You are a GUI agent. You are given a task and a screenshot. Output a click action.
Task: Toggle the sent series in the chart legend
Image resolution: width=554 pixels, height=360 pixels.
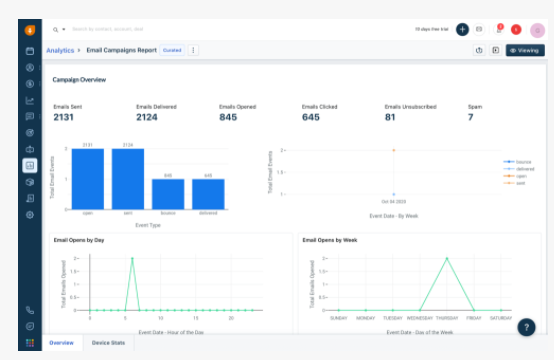514,183
